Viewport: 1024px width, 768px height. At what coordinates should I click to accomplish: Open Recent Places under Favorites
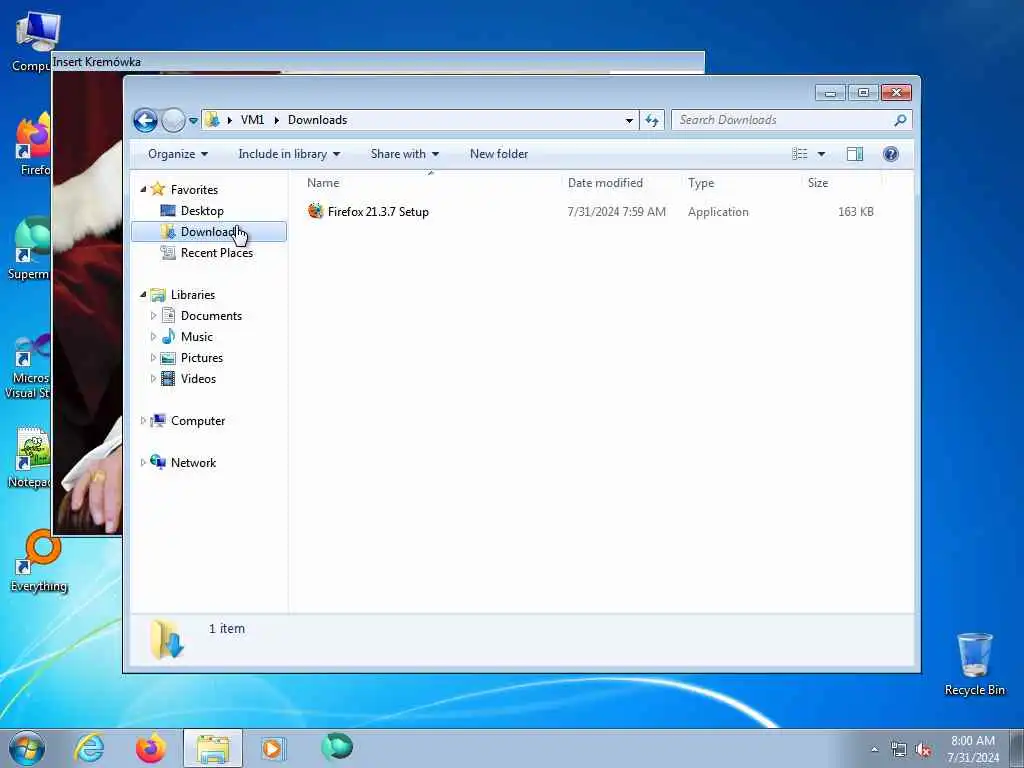(217, 253)
